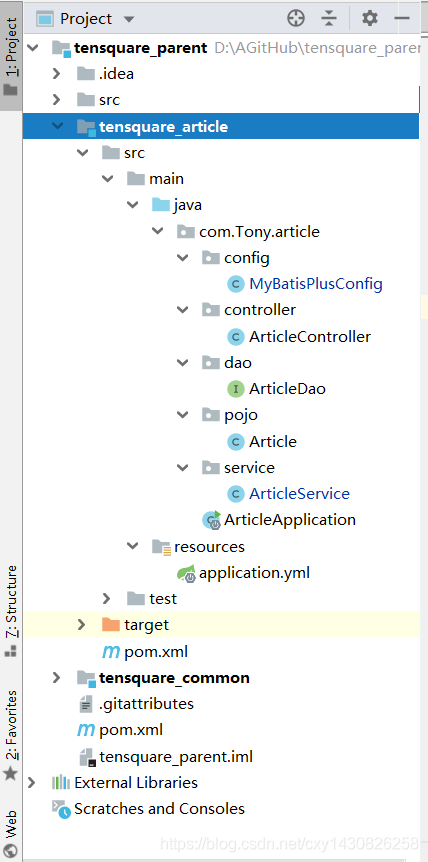Click the ArticleDao interface icon
The width and height of the screenshot is (428, 862).
(x=236, y=389)
